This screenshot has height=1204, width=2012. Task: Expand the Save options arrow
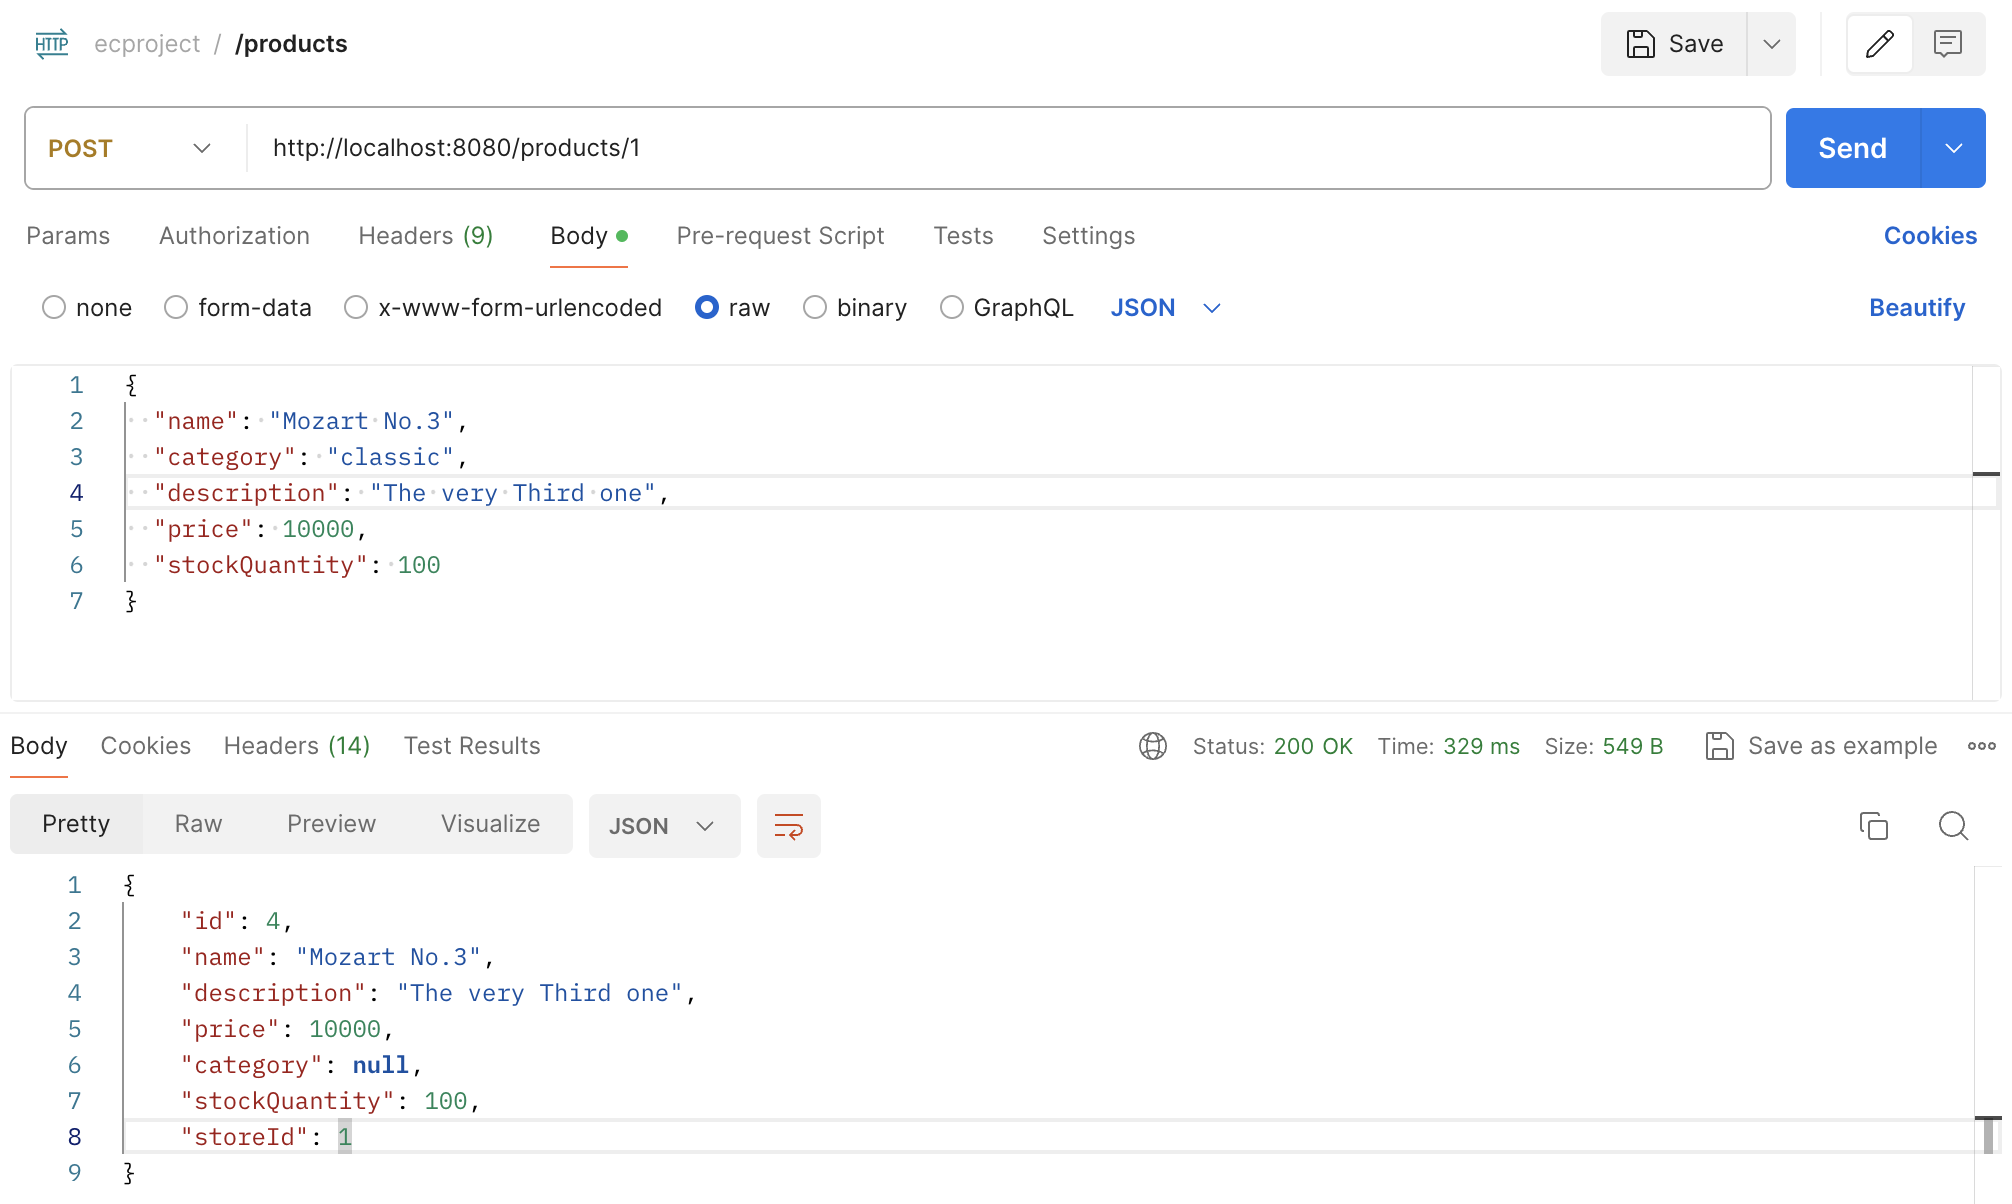[1771, 44]
